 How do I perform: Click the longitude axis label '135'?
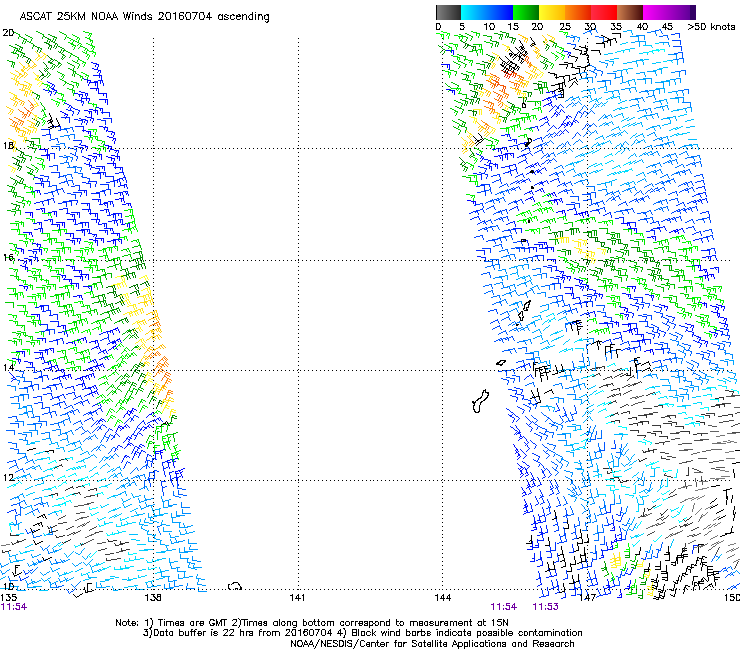pyautogui.click(x=9, y=598)
